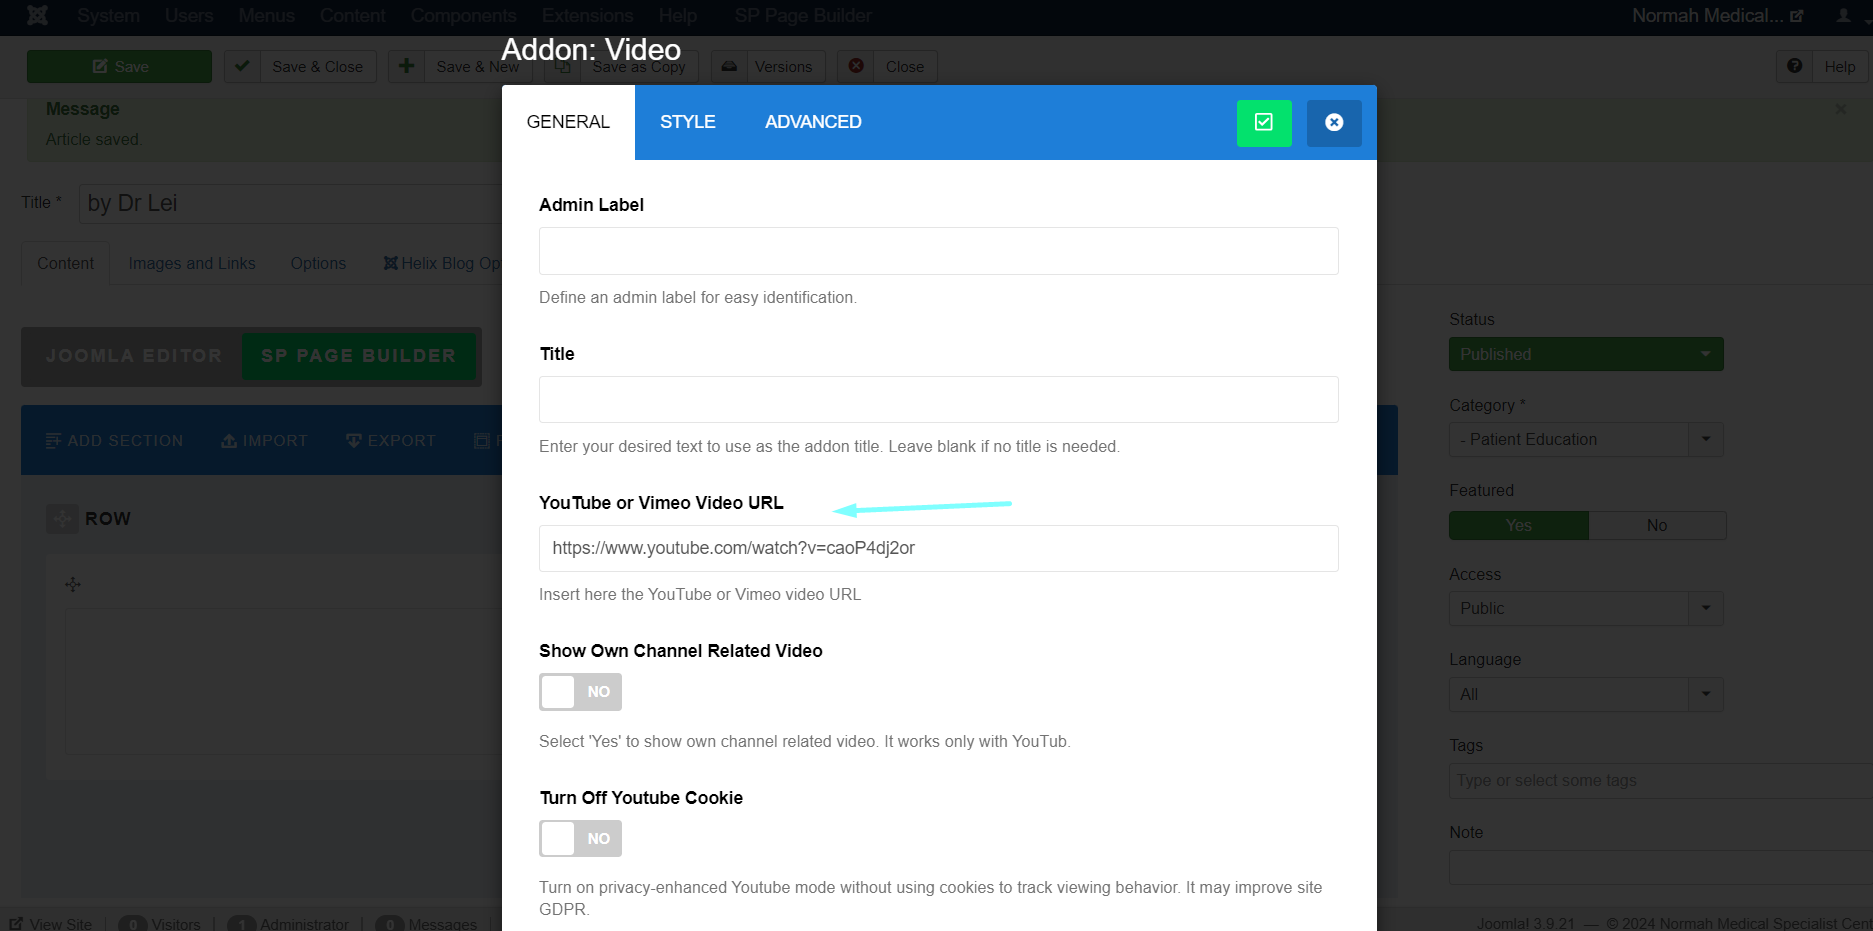Screen dimensions: 1873x931
Task: Open the Extensions menu
Action: [587, 16]
